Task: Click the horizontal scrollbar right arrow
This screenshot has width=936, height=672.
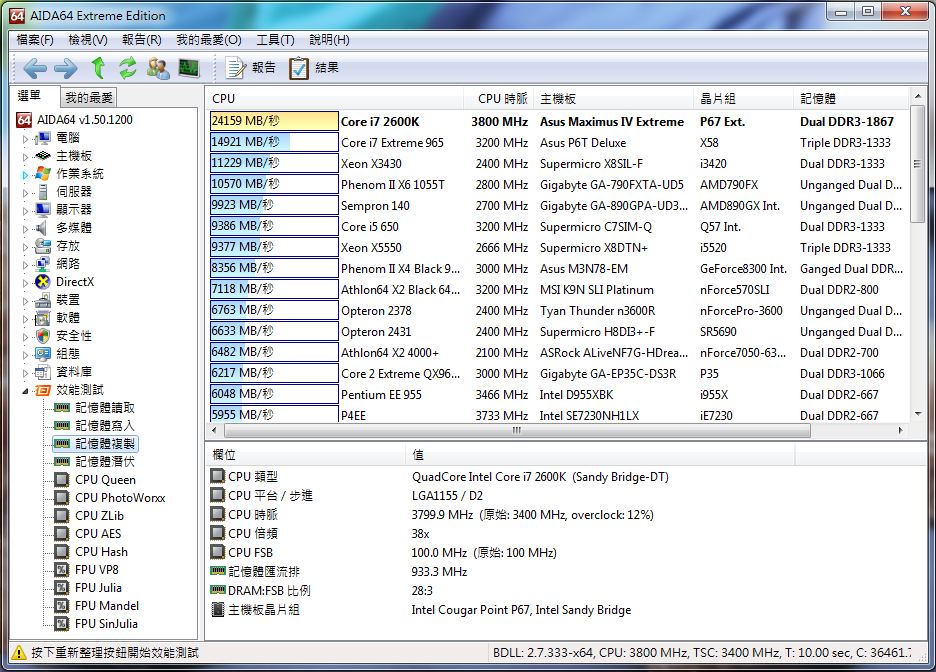Action: (x=901, y=430)
